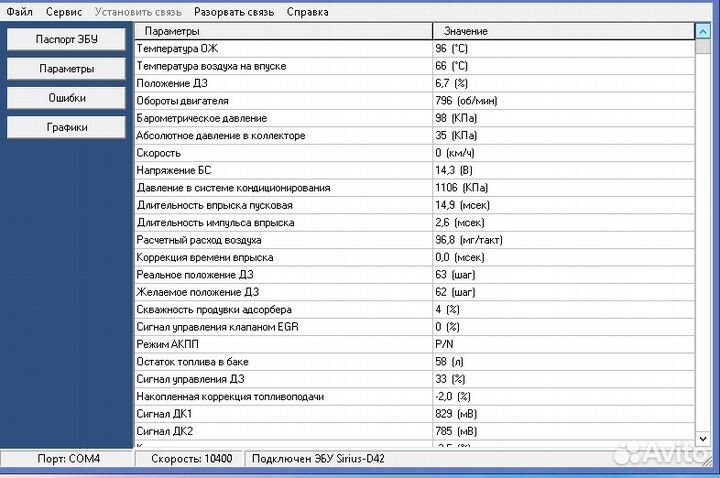720x478 pixels.
Task: Select the Накопленная коррекция топливоподачи row
Action: coord(415,397)
